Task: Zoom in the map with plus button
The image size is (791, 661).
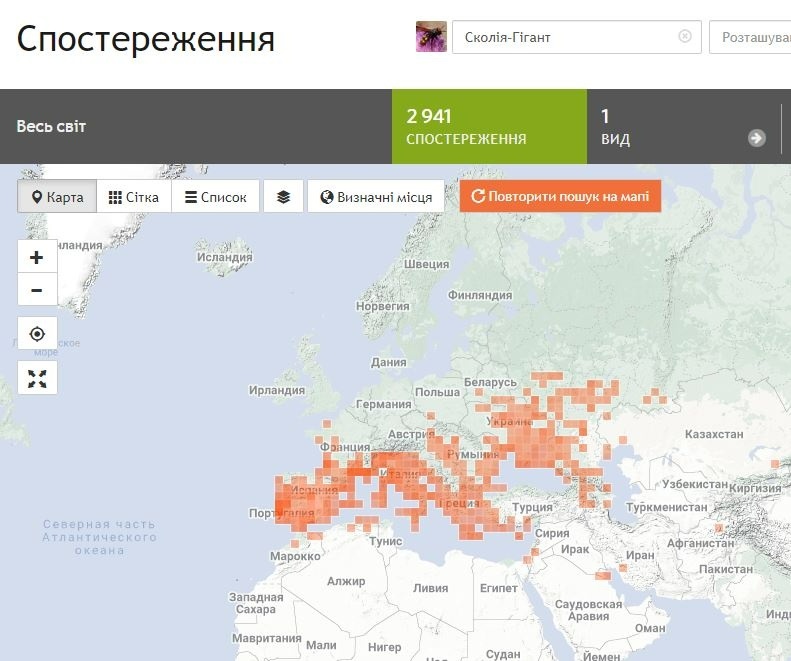Action: [37, 257]
